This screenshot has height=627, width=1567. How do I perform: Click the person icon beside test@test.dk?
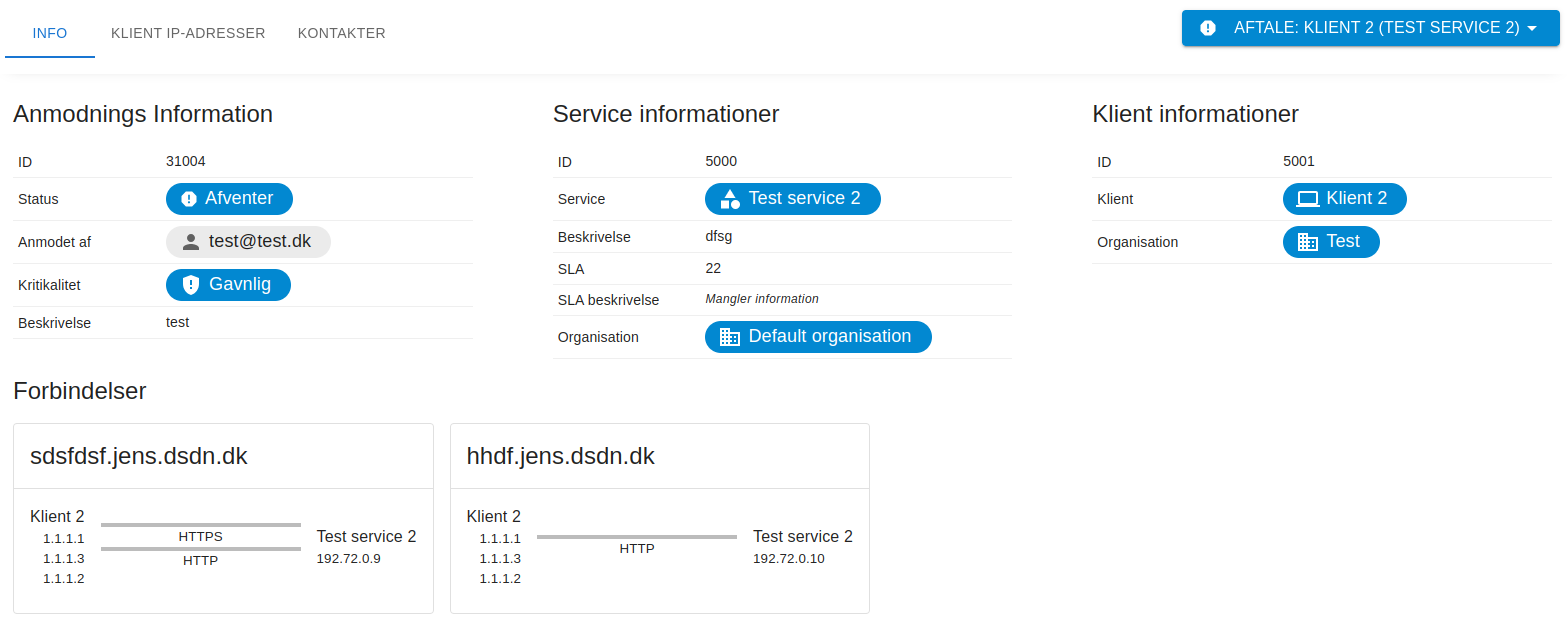tap(191, 242)
